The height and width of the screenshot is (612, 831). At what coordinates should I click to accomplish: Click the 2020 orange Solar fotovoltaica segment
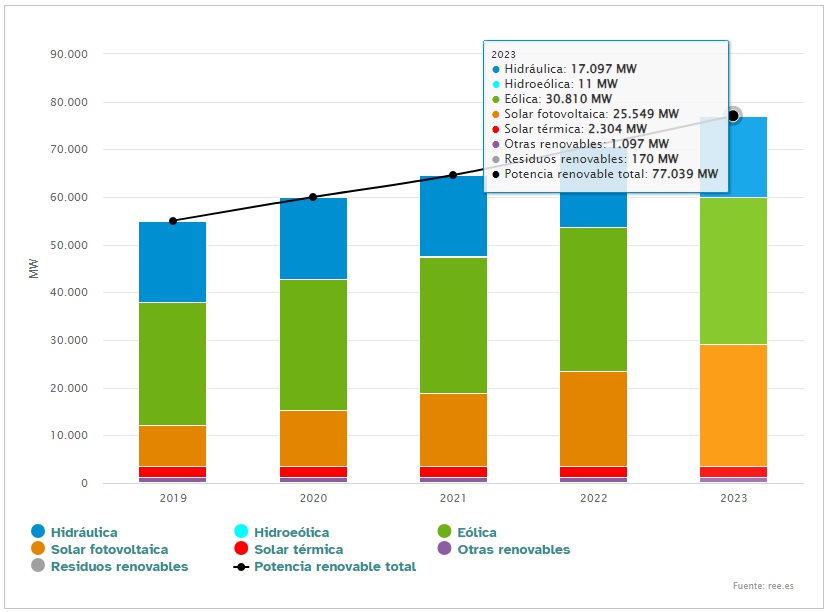tap(313, 439)
